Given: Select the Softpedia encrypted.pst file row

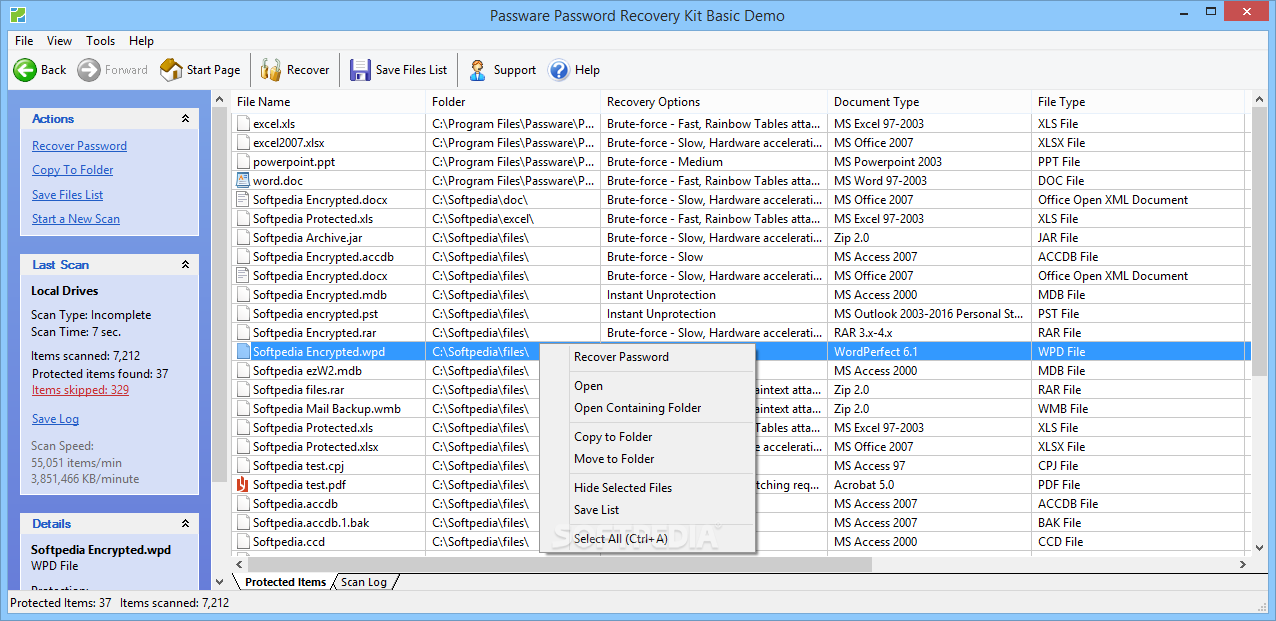Looking at the screenshot, I should [741, 314].
